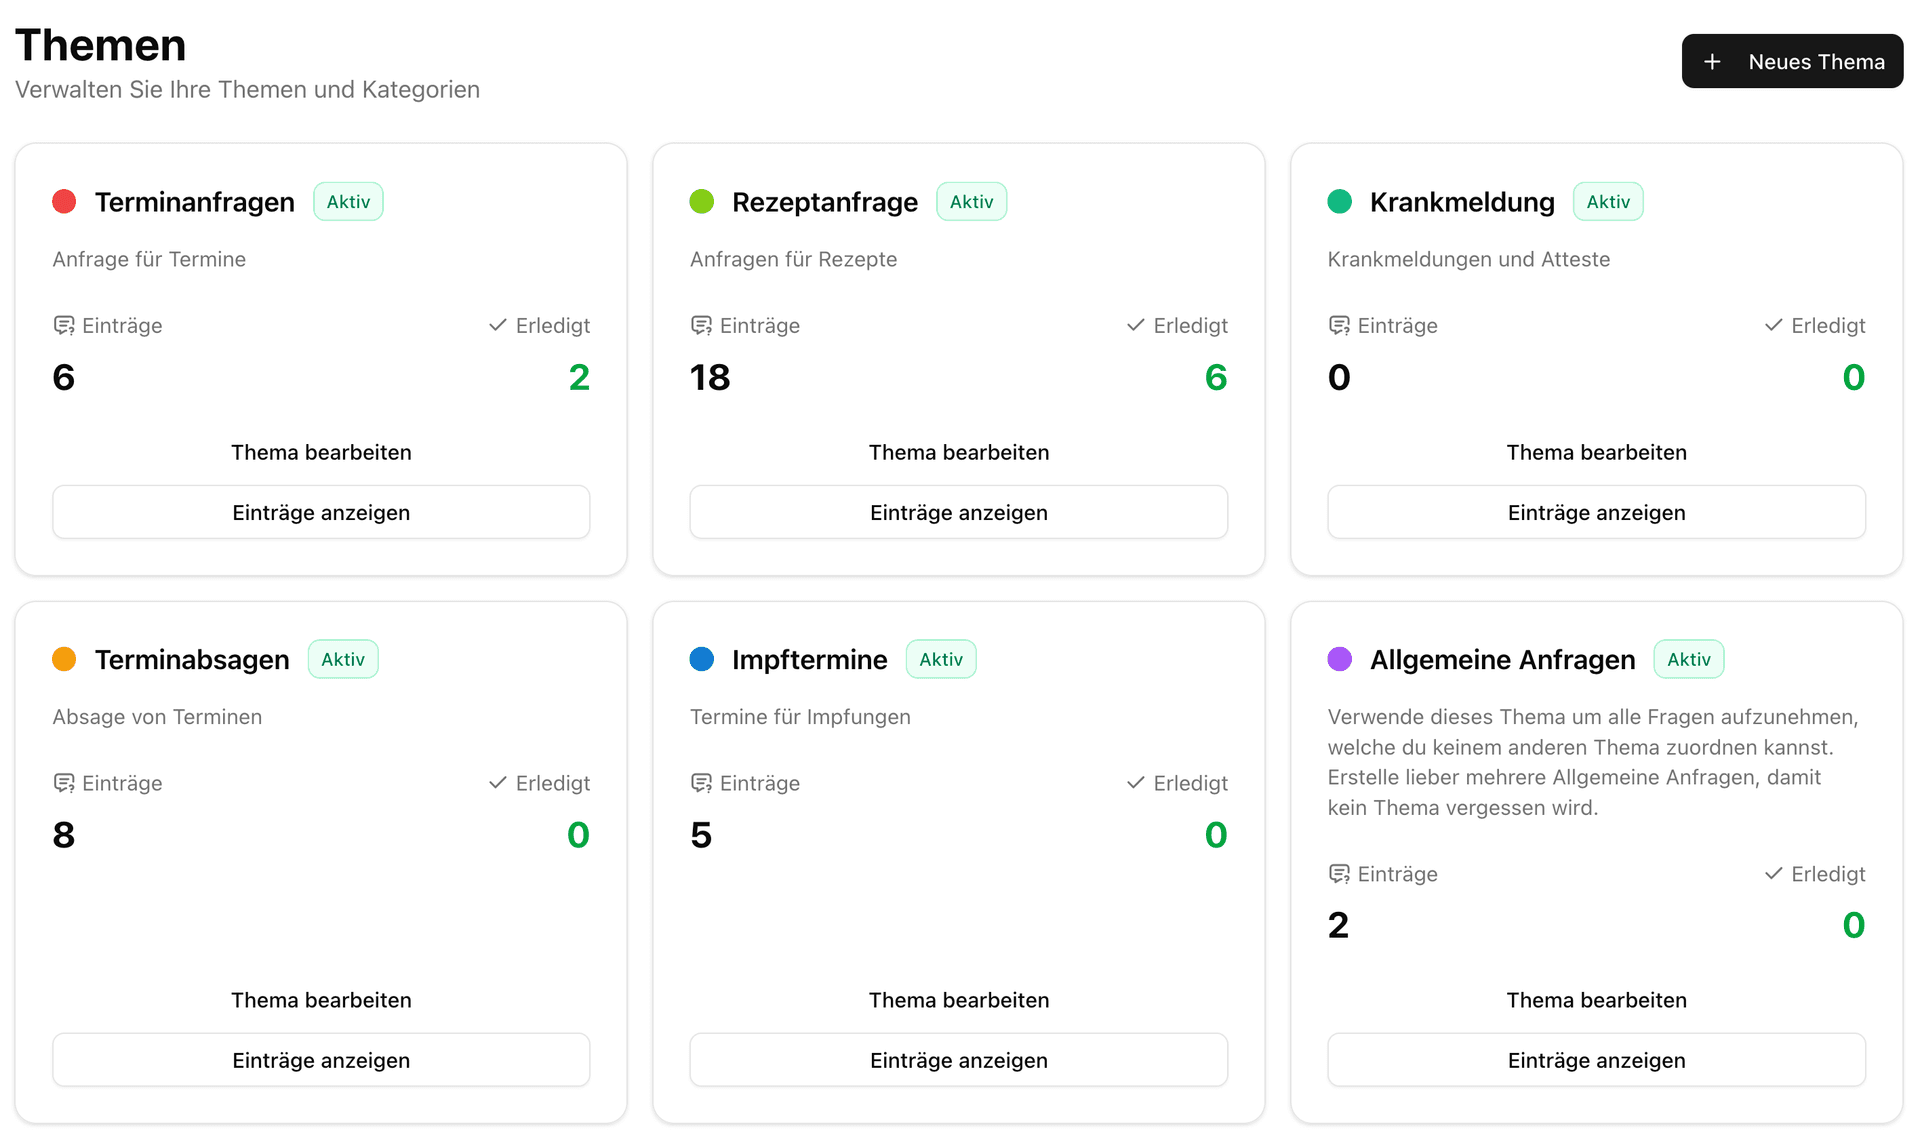Click blue color dot beside Impftermine
Viewport: 1920px width, 1139px height.
pyautogui.click(x=701, y=659)
